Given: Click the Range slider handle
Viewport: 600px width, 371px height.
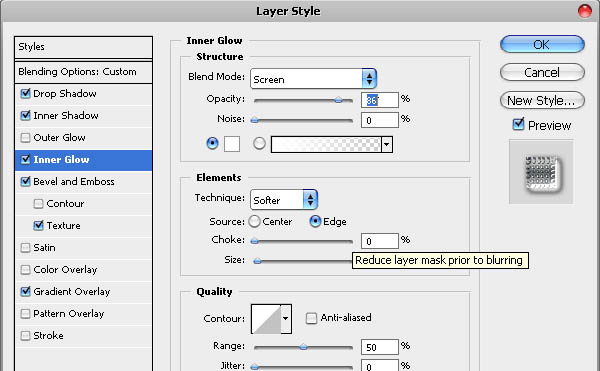Looking at the screenshot, I should pos(303,347).
